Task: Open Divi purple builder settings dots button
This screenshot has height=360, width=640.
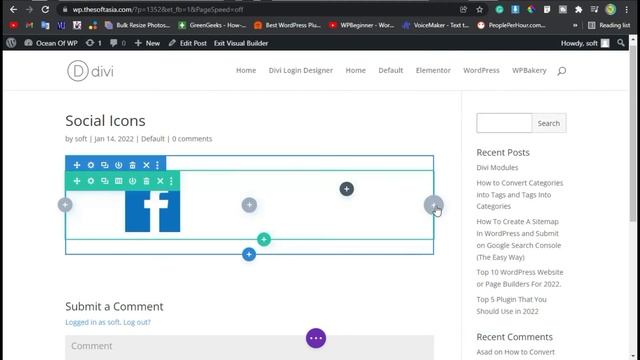Action: [316, 338]
